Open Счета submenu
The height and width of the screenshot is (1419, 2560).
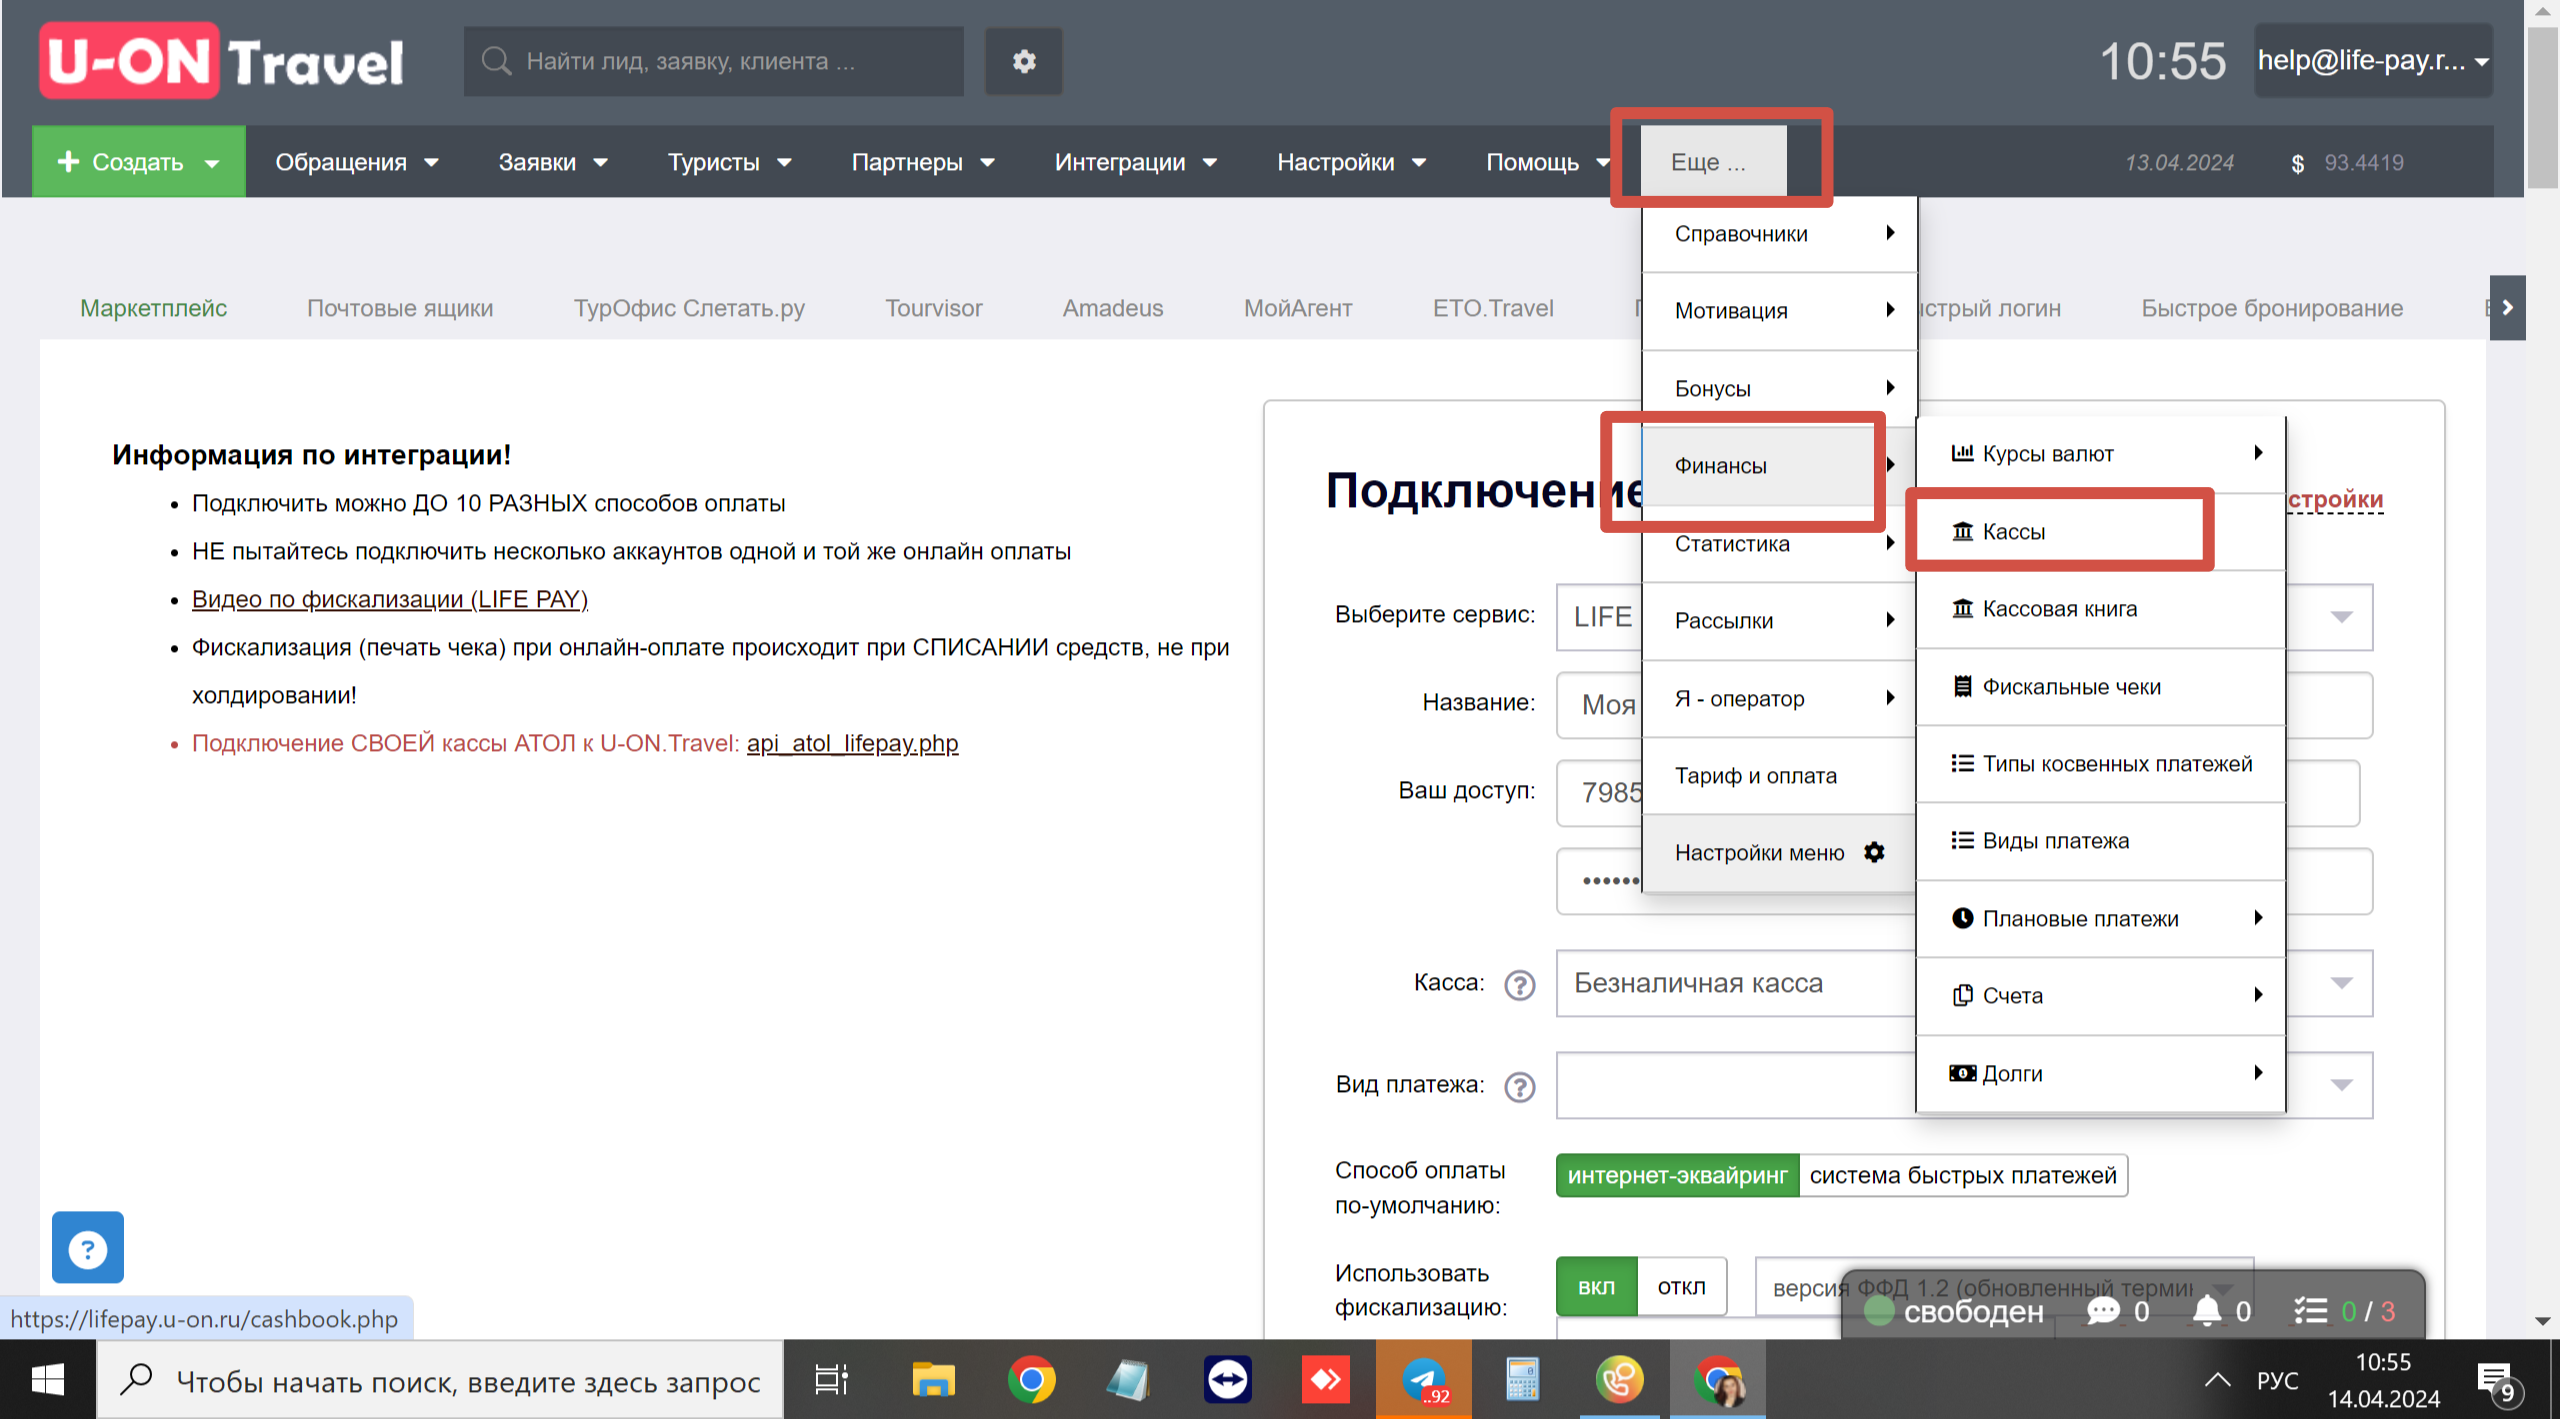point(2101,995)
